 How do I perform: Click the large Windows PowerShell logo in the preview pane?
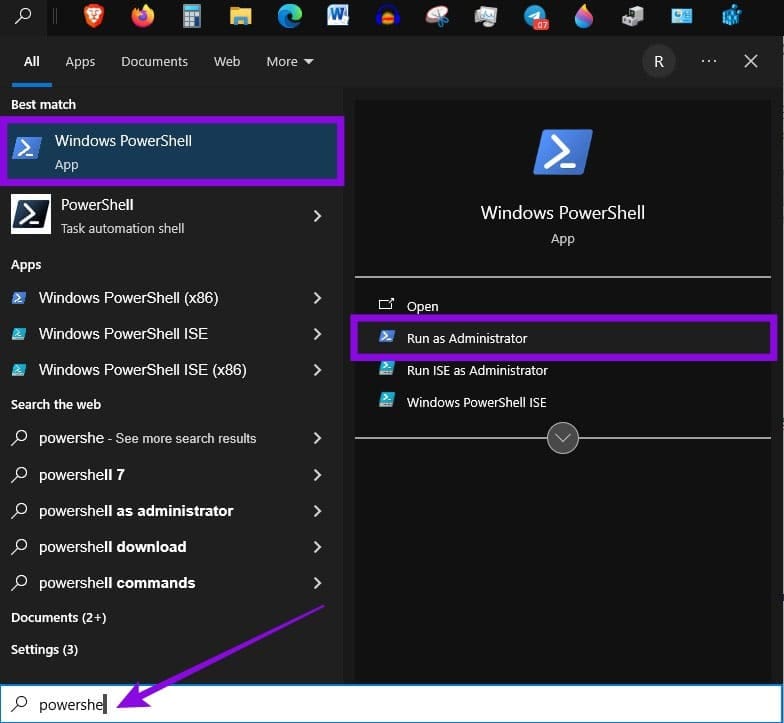[x=563, y=152]
